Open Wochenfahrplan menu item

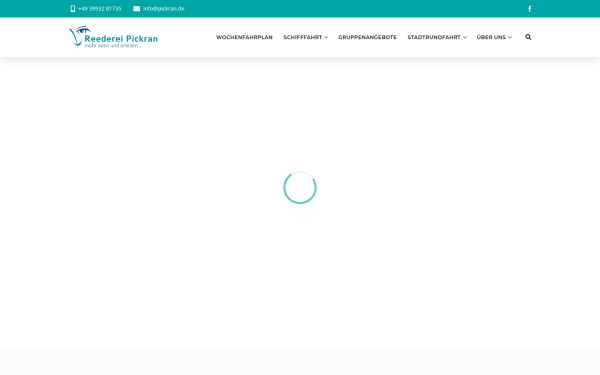click(x=244, y=37)
